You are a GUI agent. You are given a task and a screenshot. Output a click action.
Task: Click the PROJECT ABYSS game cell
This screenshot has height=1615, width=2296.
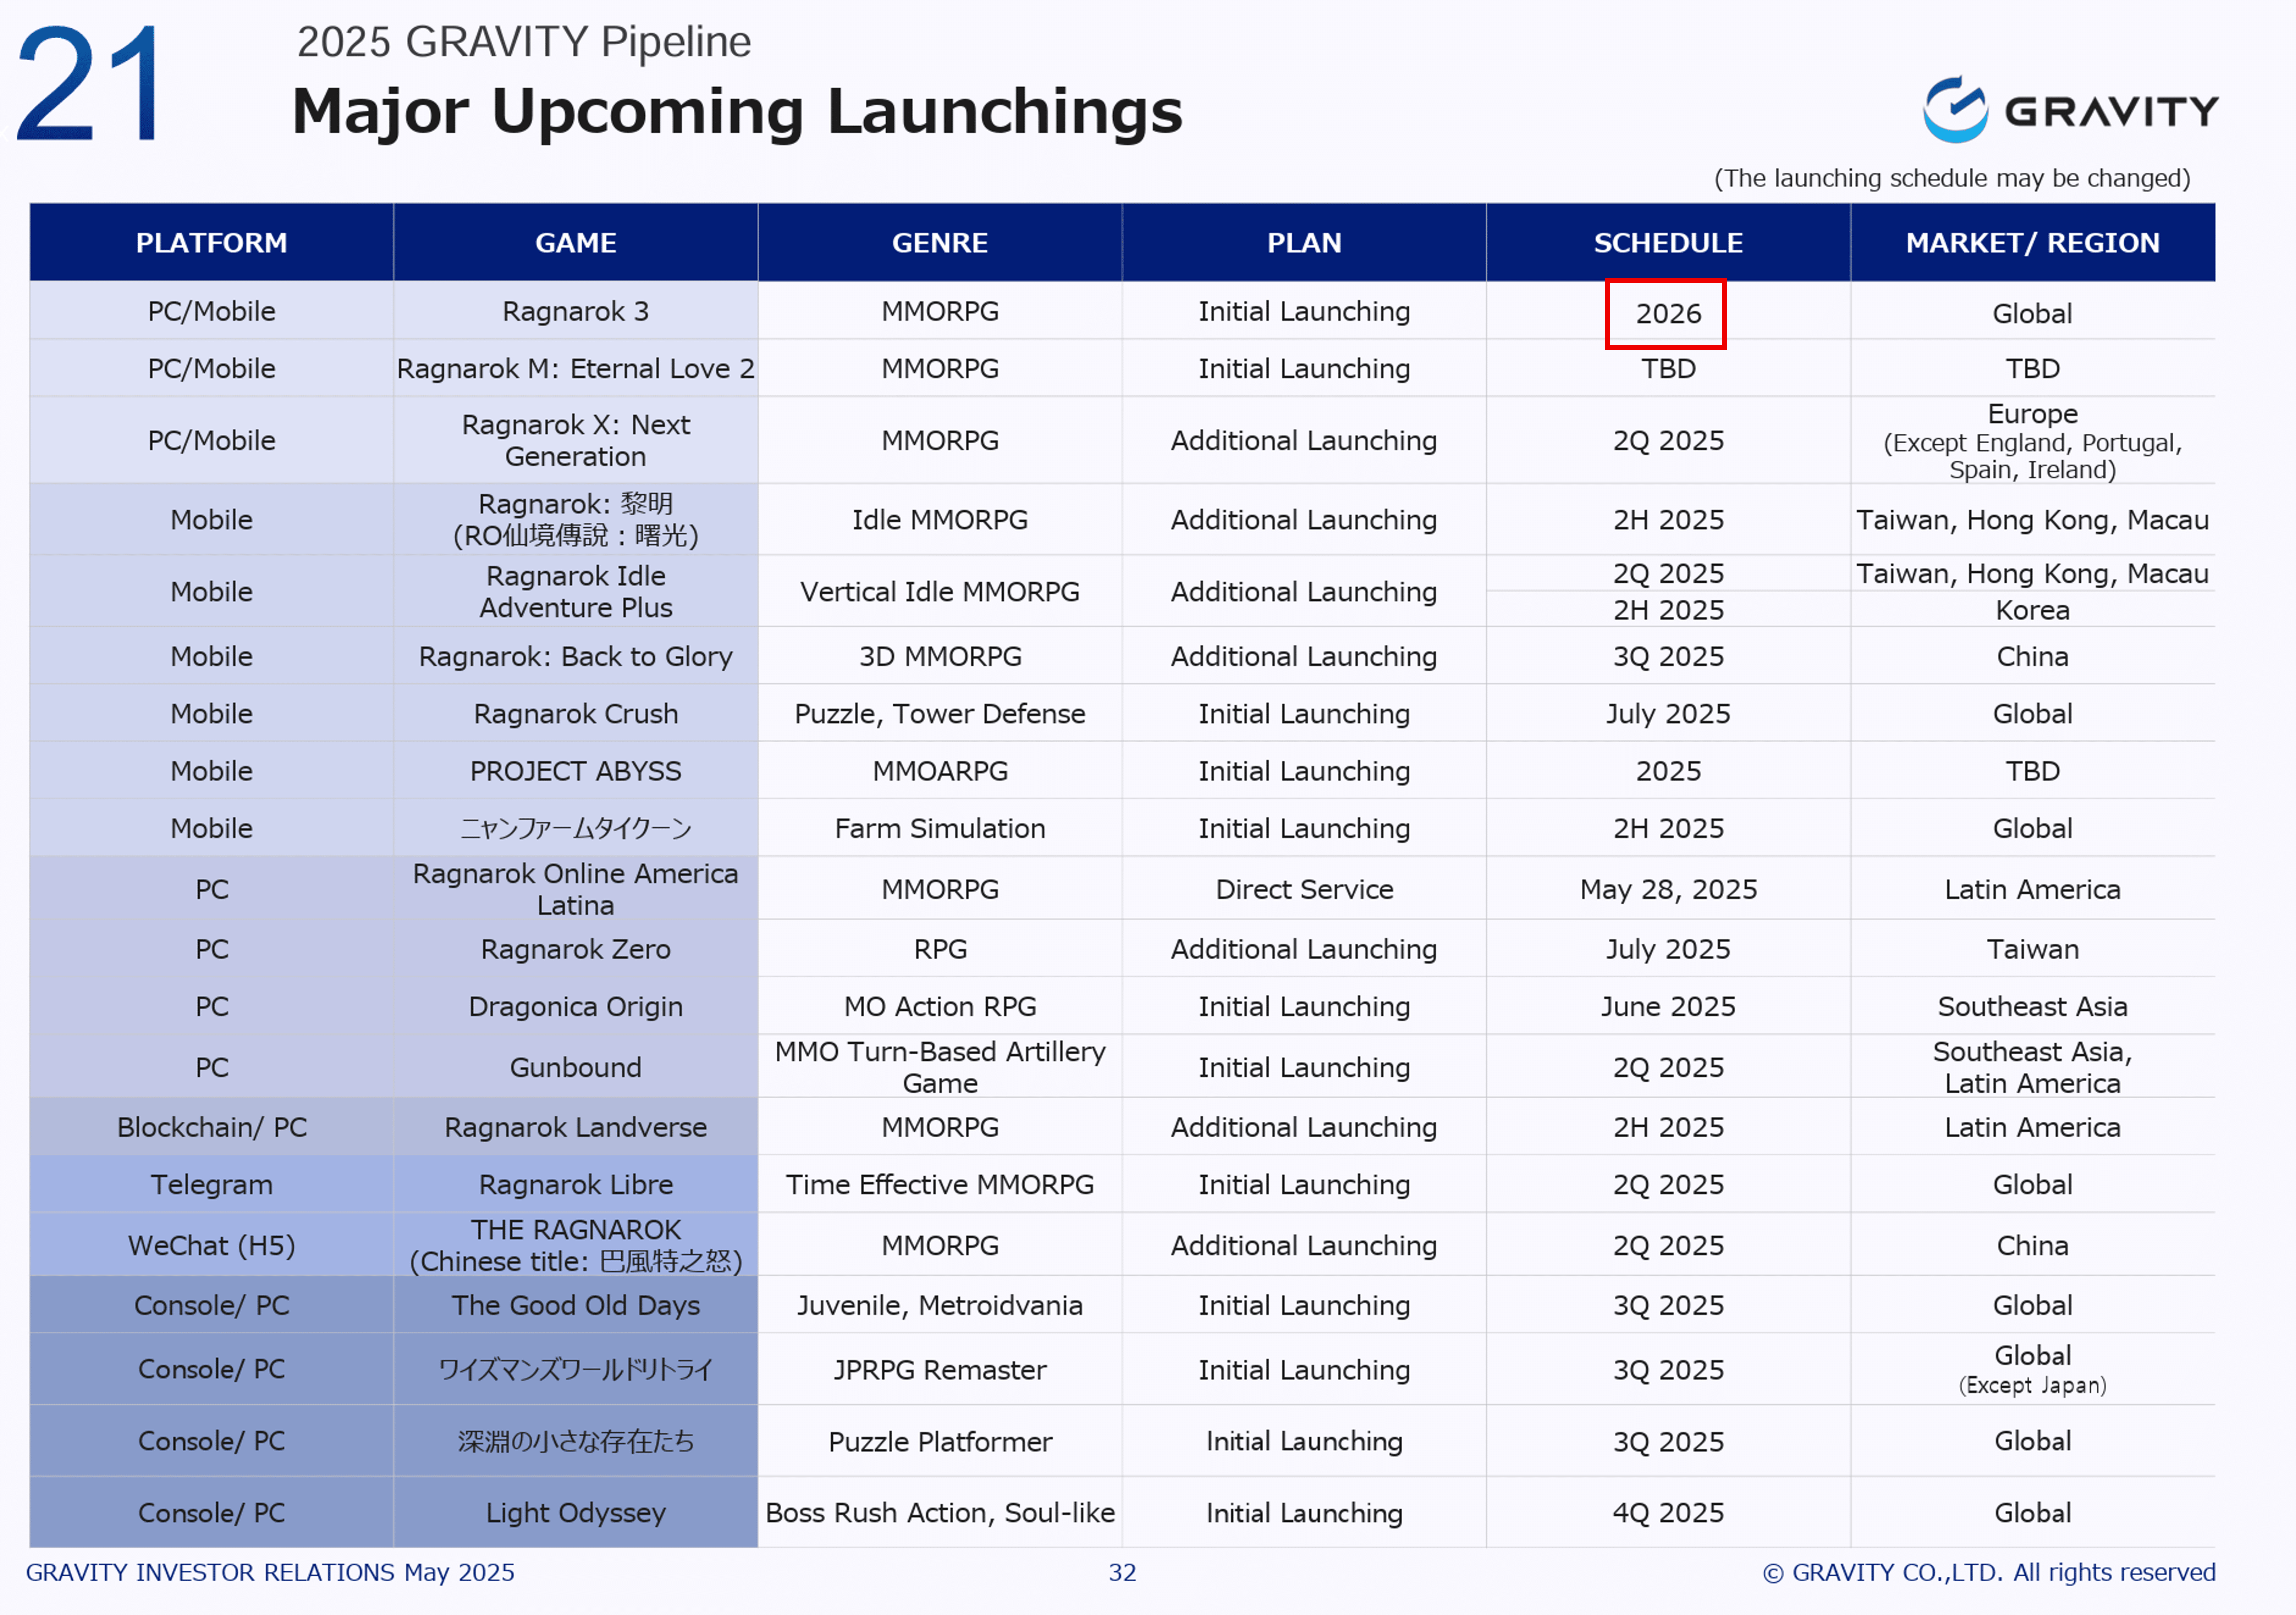click(x=575, y=771)
